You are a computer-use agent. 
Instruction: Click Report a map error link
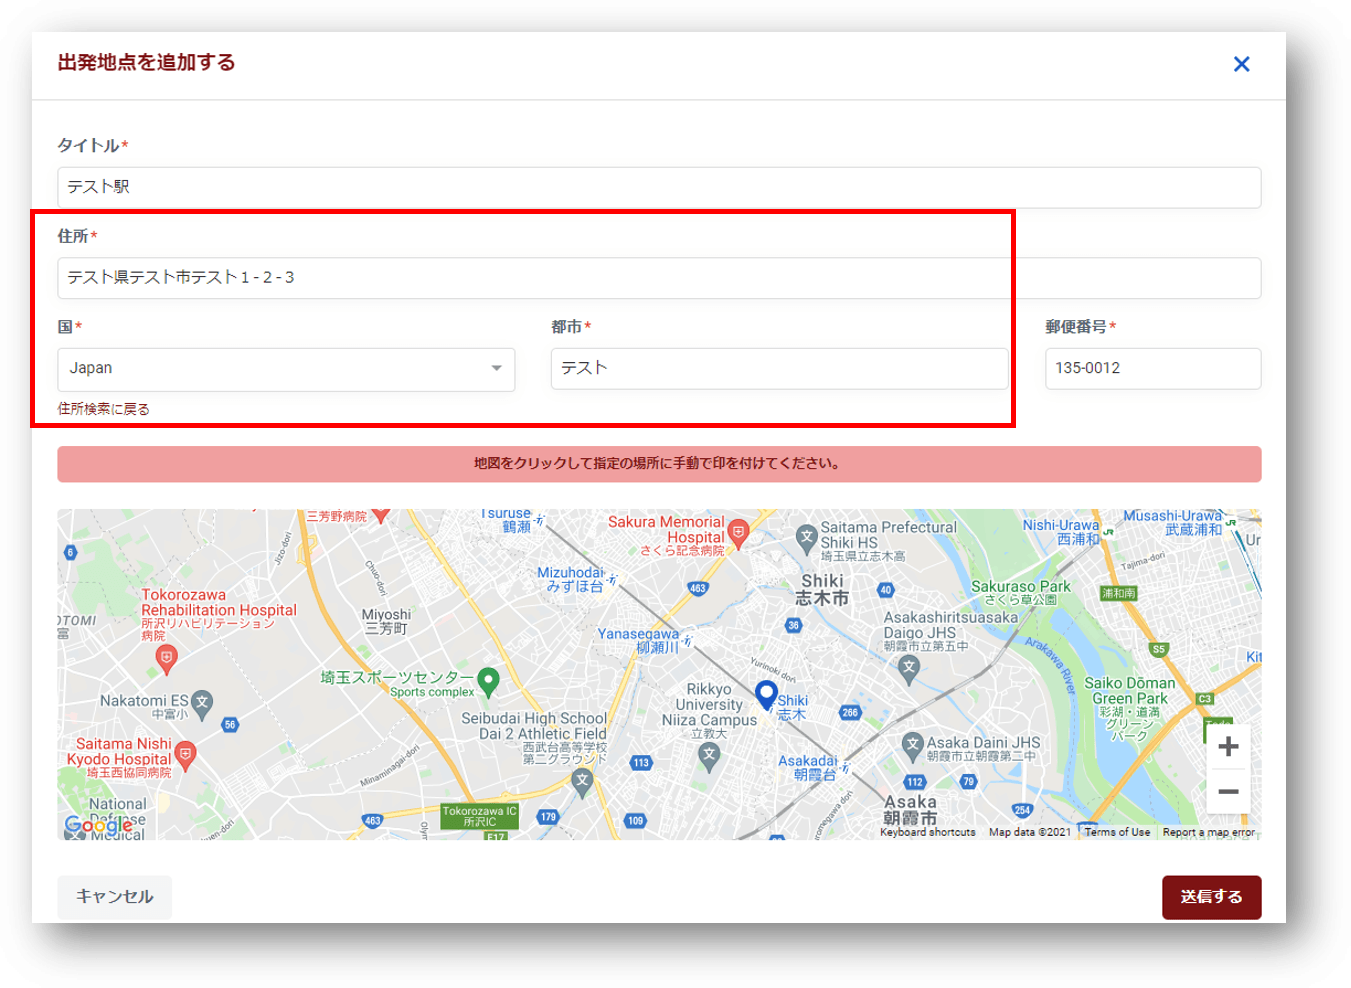tap(1208, 832)
